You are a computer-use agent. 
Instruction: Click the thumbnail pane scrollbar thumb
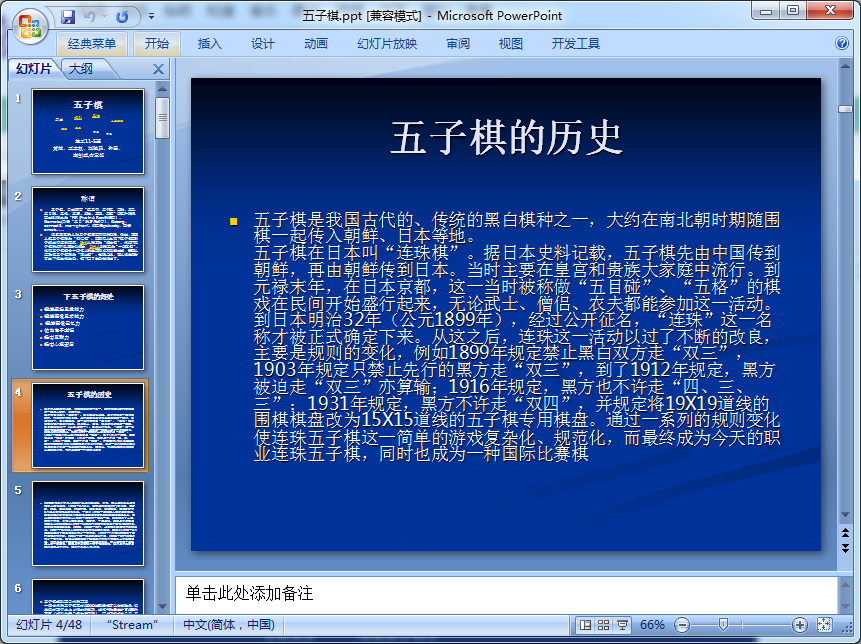click(x=163, y=119)
